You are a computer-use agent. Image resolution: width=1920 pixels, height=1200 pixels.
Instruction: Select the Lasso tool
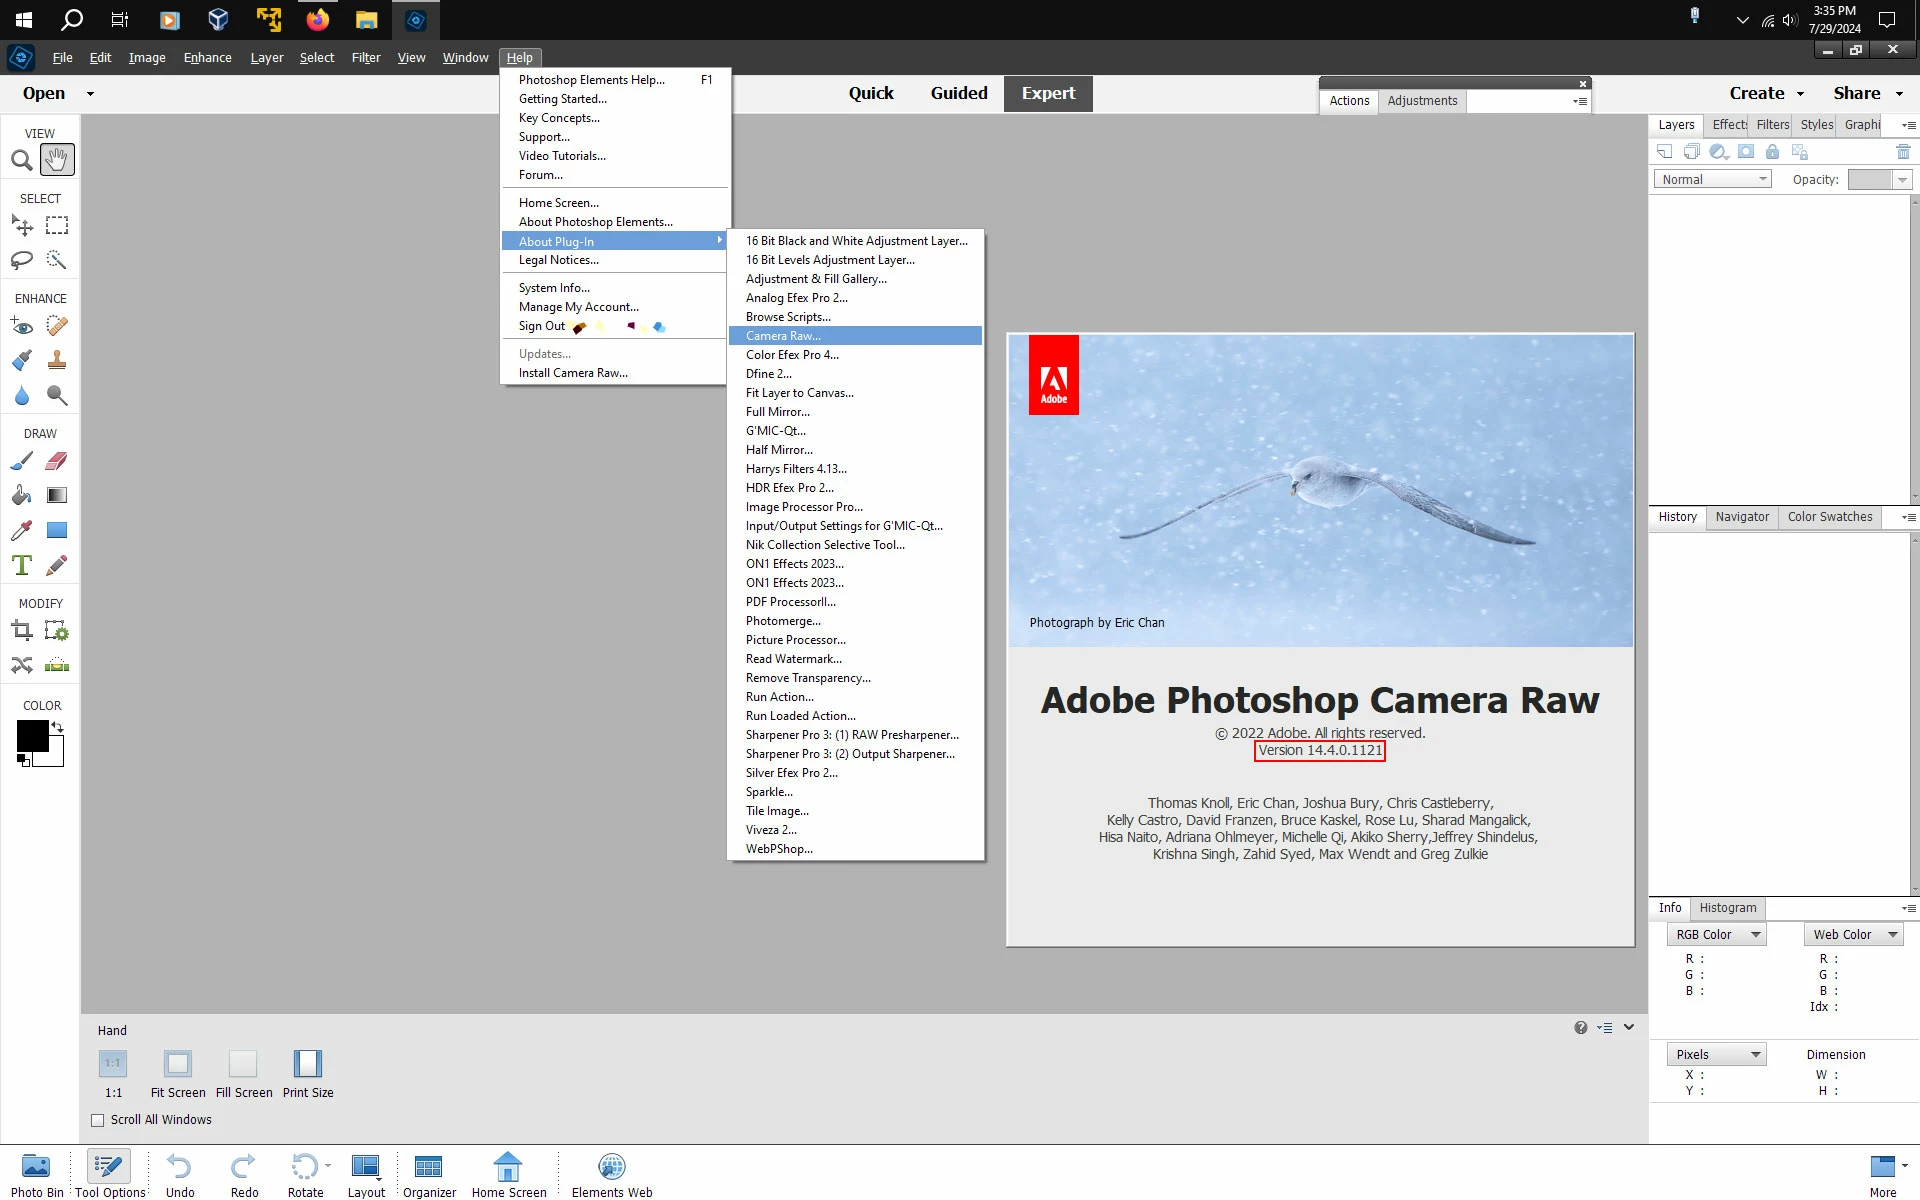coord(21,261)
